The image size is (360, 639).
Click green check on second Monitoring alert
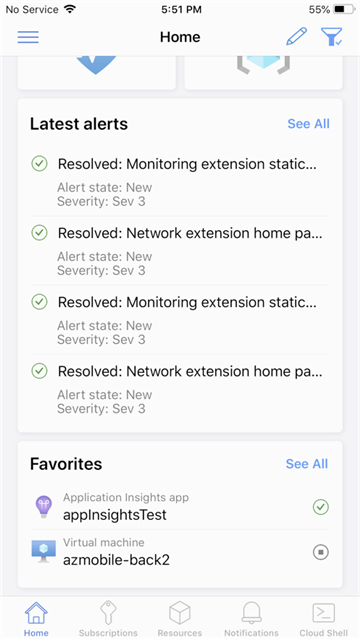coord(40,302)
